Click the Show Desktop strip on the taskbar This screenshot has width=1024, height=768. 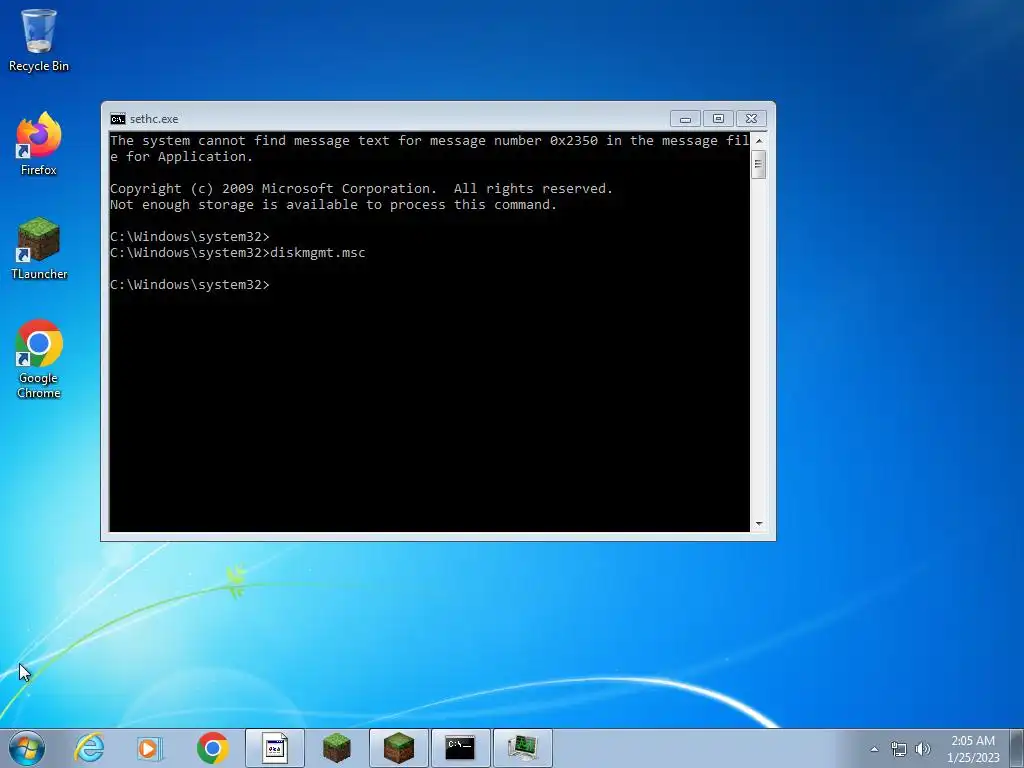(1017, 748)
